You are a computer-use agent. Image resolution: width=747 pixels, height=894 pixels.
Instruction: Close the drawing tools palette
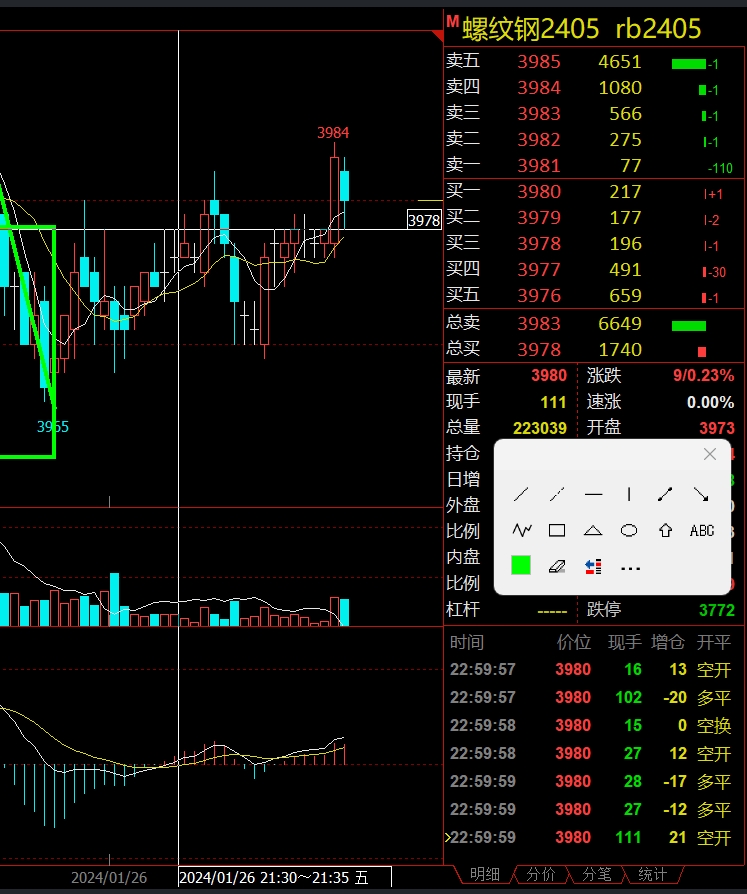[710, 454]
